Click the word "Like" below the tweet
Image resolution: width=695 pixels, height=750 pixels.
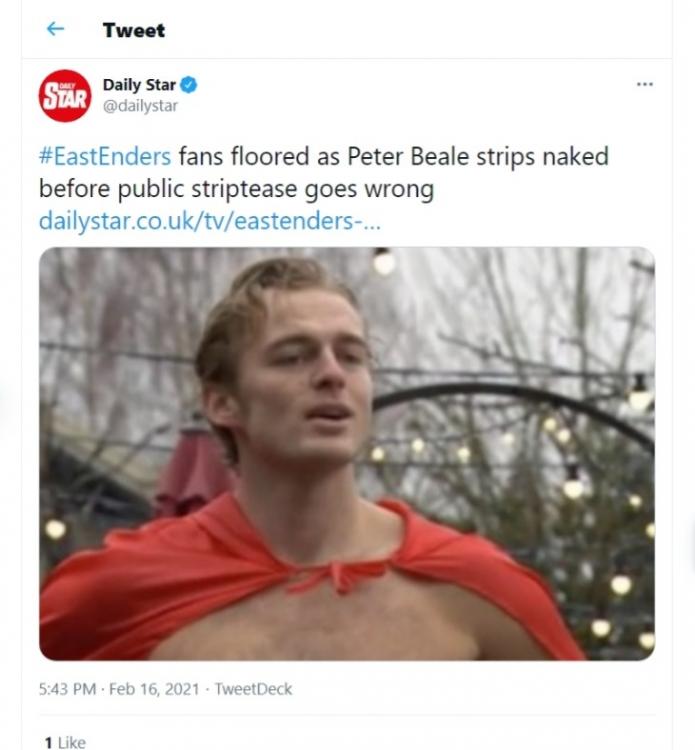click(70, 742)
